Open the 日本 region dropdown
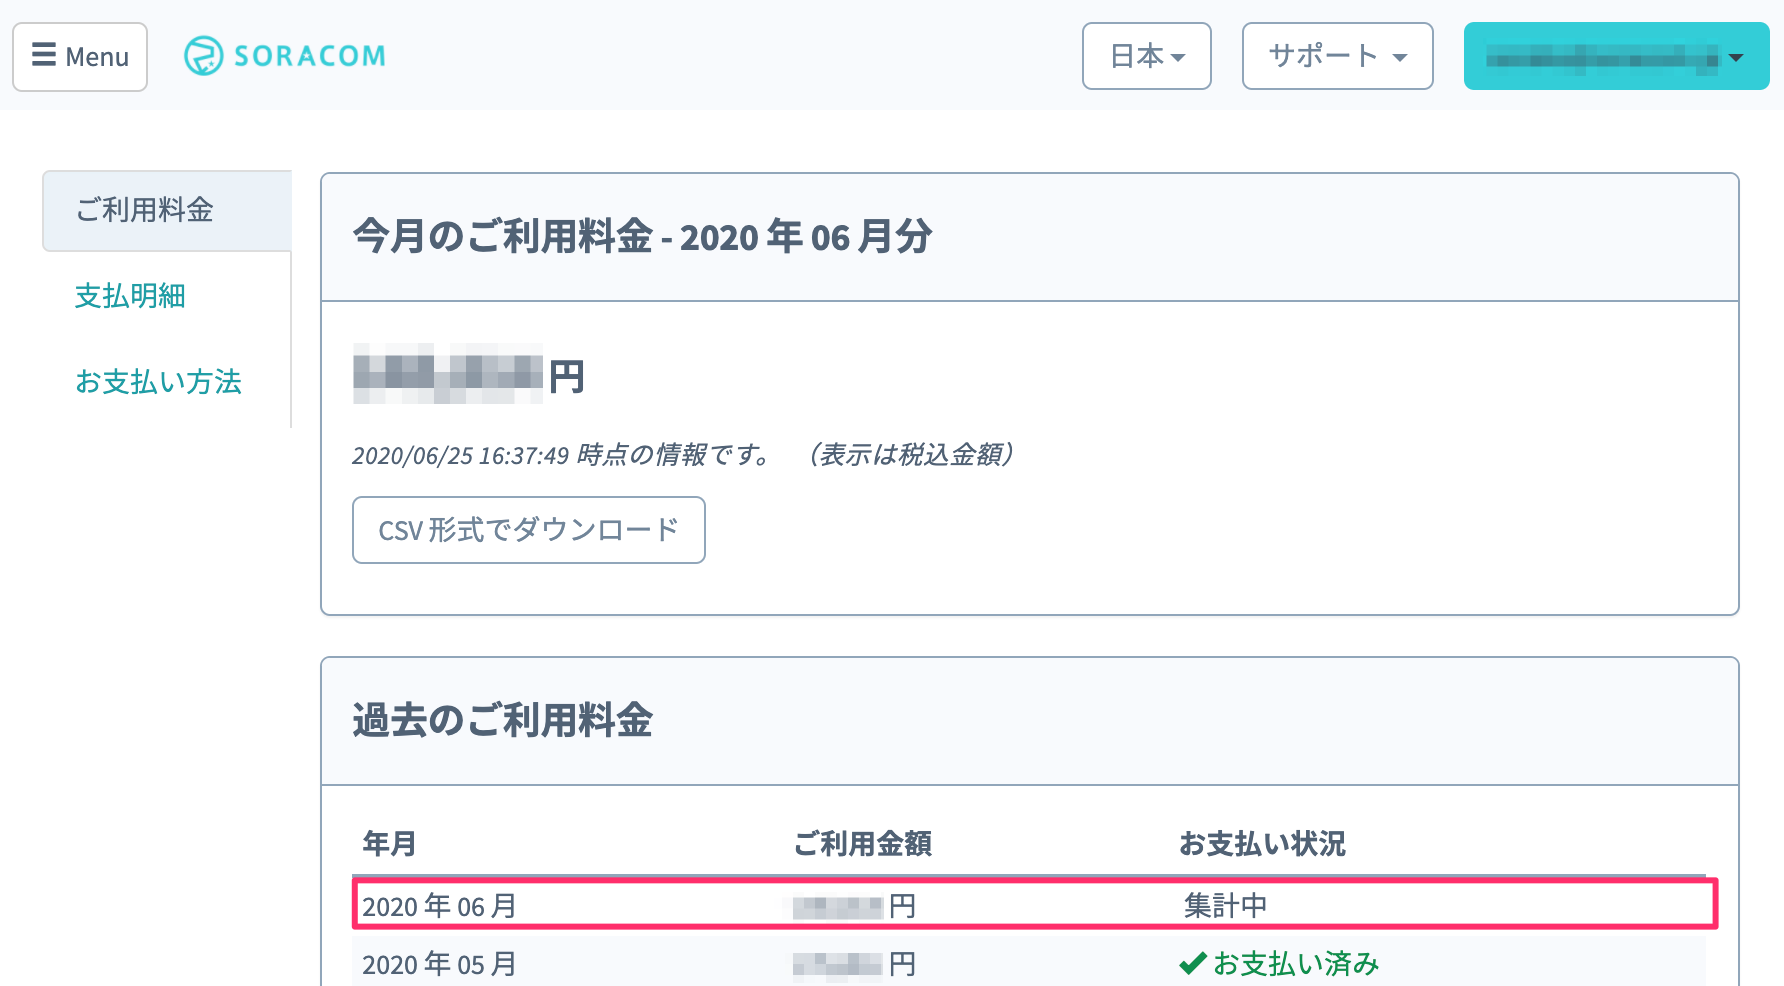Viewport: 1784px width, 986px height. [x=1146, y=56]
